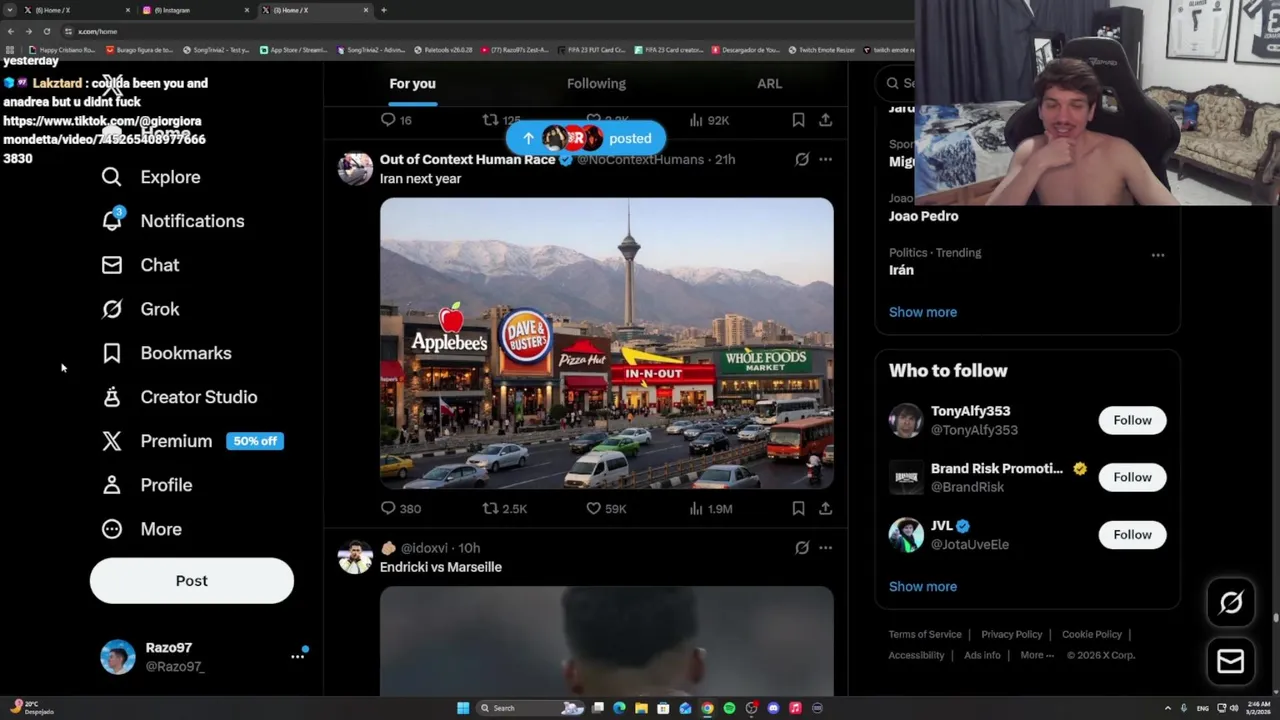This screenshot has height=720, width=1280.
Task: Open File Explorer from the taskbar
Action: click(641, 708)
